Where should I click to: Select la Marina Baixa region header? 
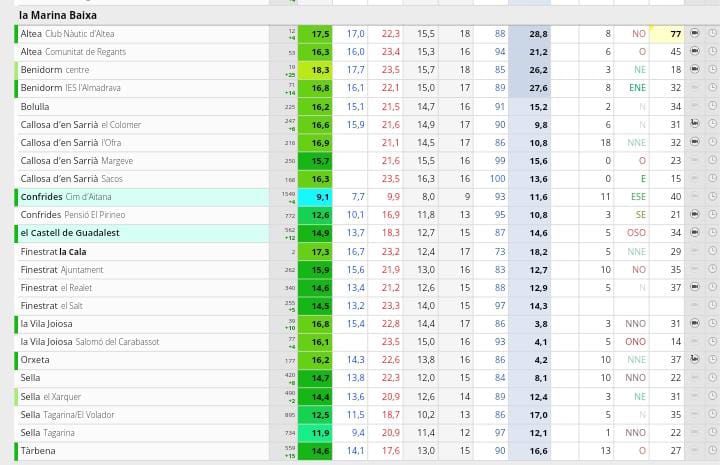click(x=58, y=15)
